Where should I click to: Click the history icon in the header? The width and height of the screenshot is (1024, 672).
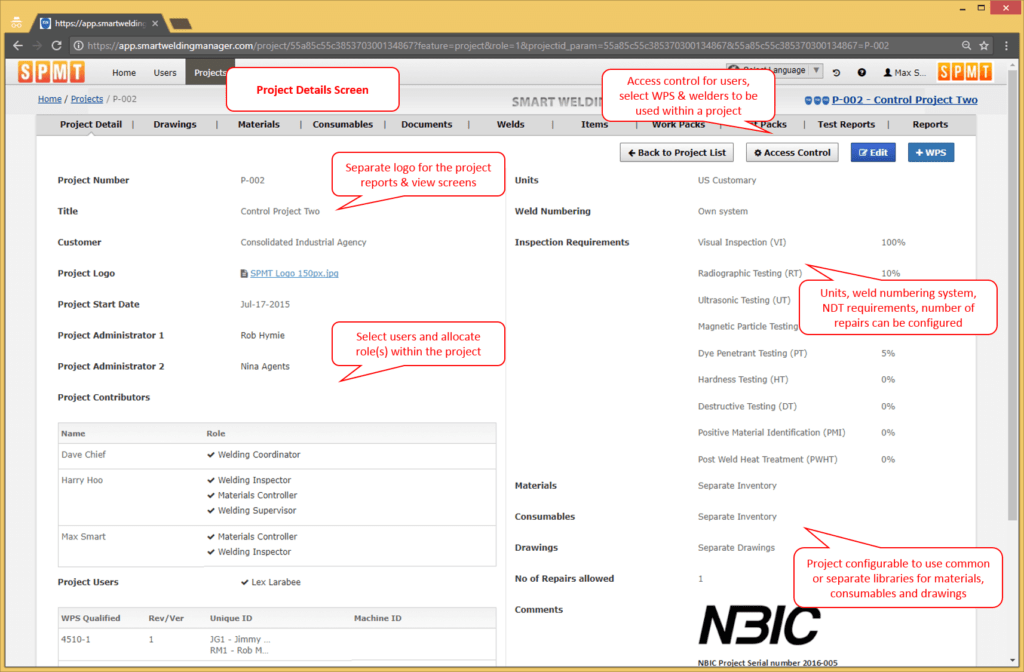pyautogui.click(x=837, y=72)
